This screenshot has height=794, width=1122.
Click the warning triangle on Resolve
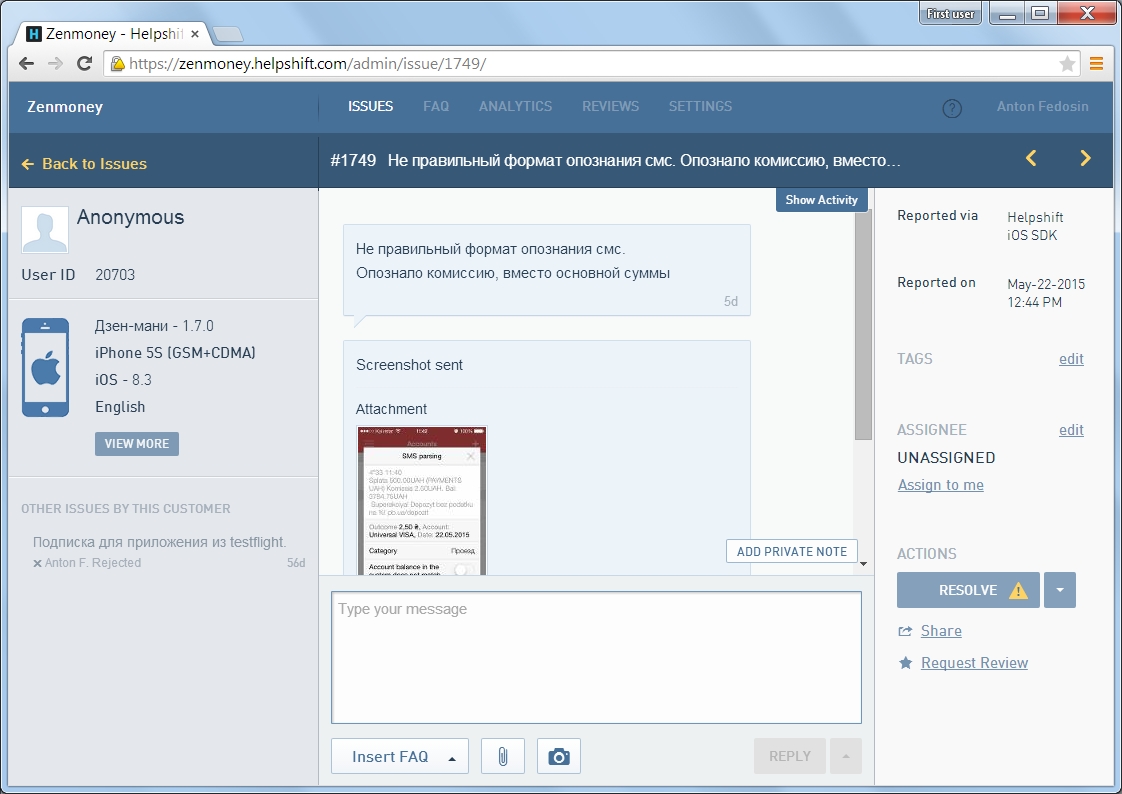tap(1018, 590)
